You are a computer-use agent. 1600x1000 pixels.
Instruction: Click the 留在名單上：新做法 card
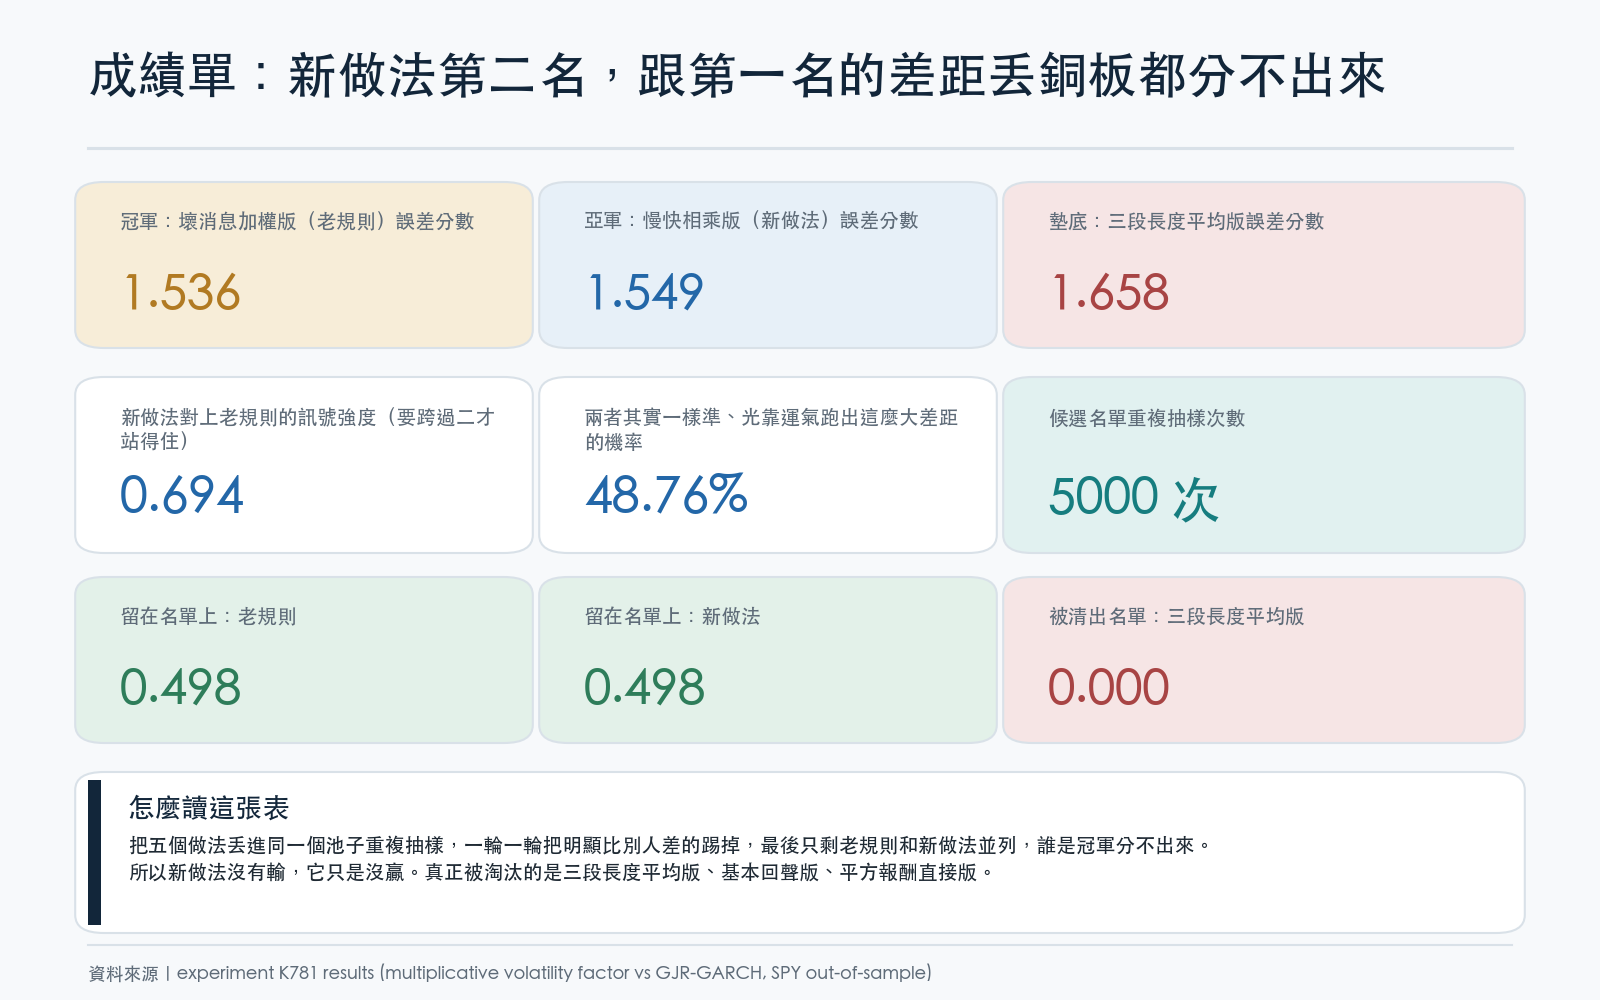(x=768, y=660)
